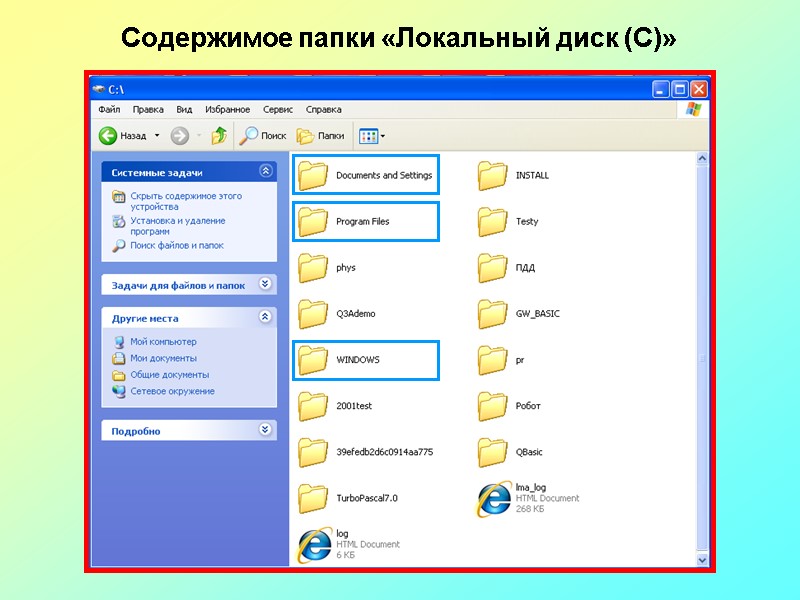
Task: Collapse the Другие места panel
Action: click(x=265, y=317)
